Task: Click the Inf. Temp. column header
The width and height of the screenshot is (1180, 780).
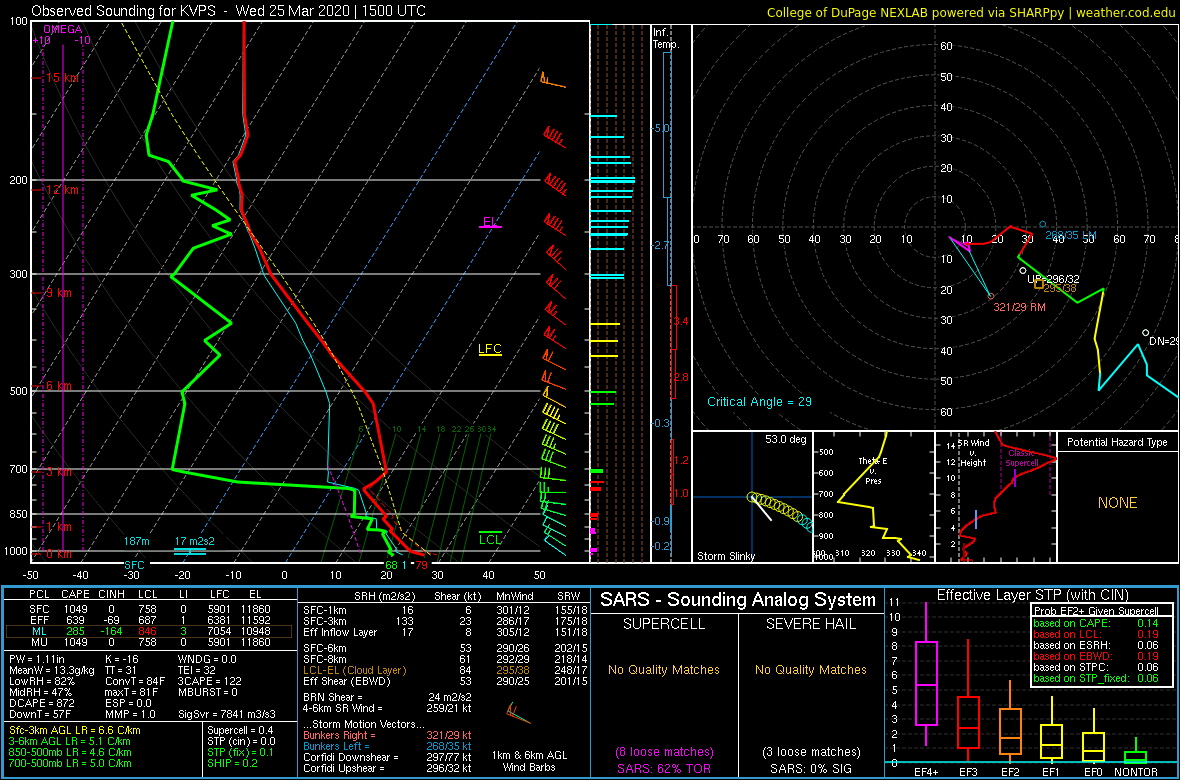Action: [667, 38]
